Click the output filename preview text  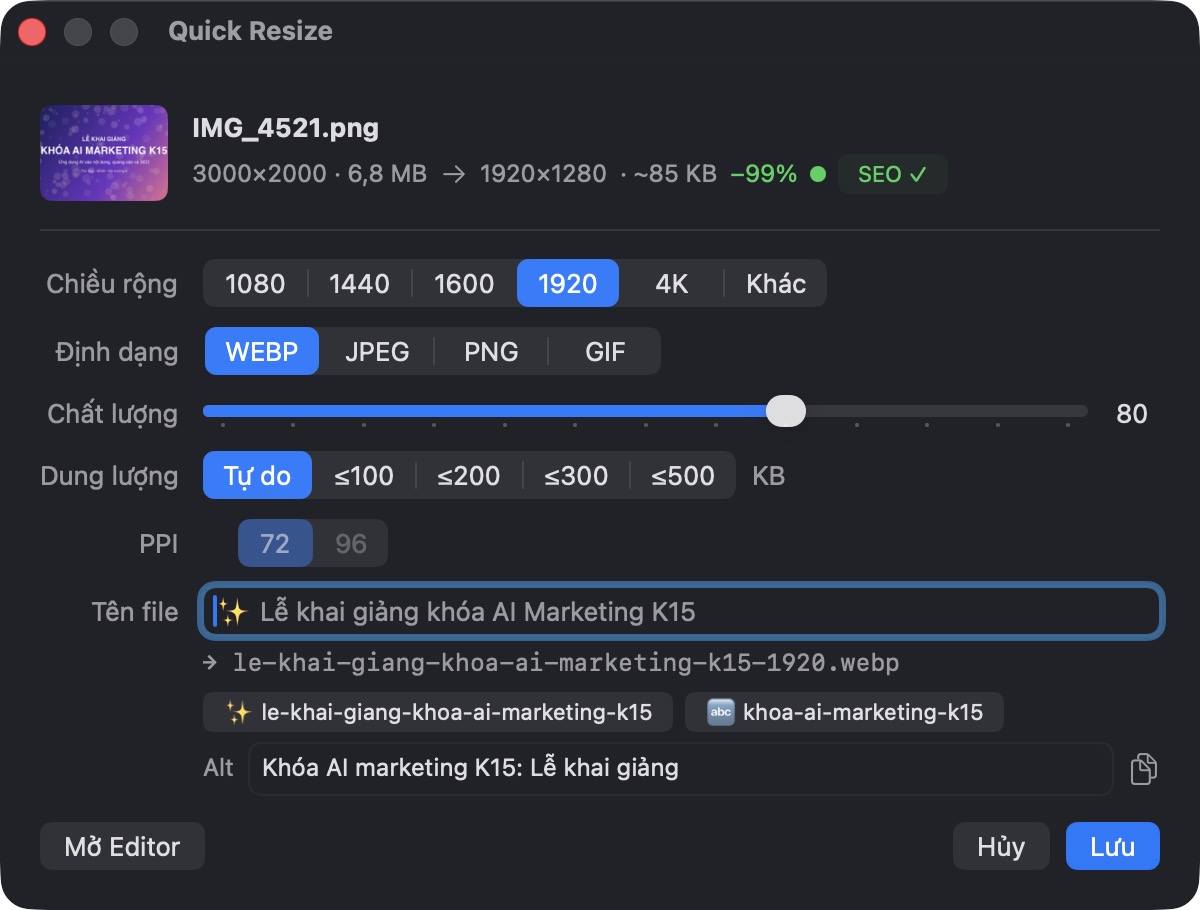566,663
